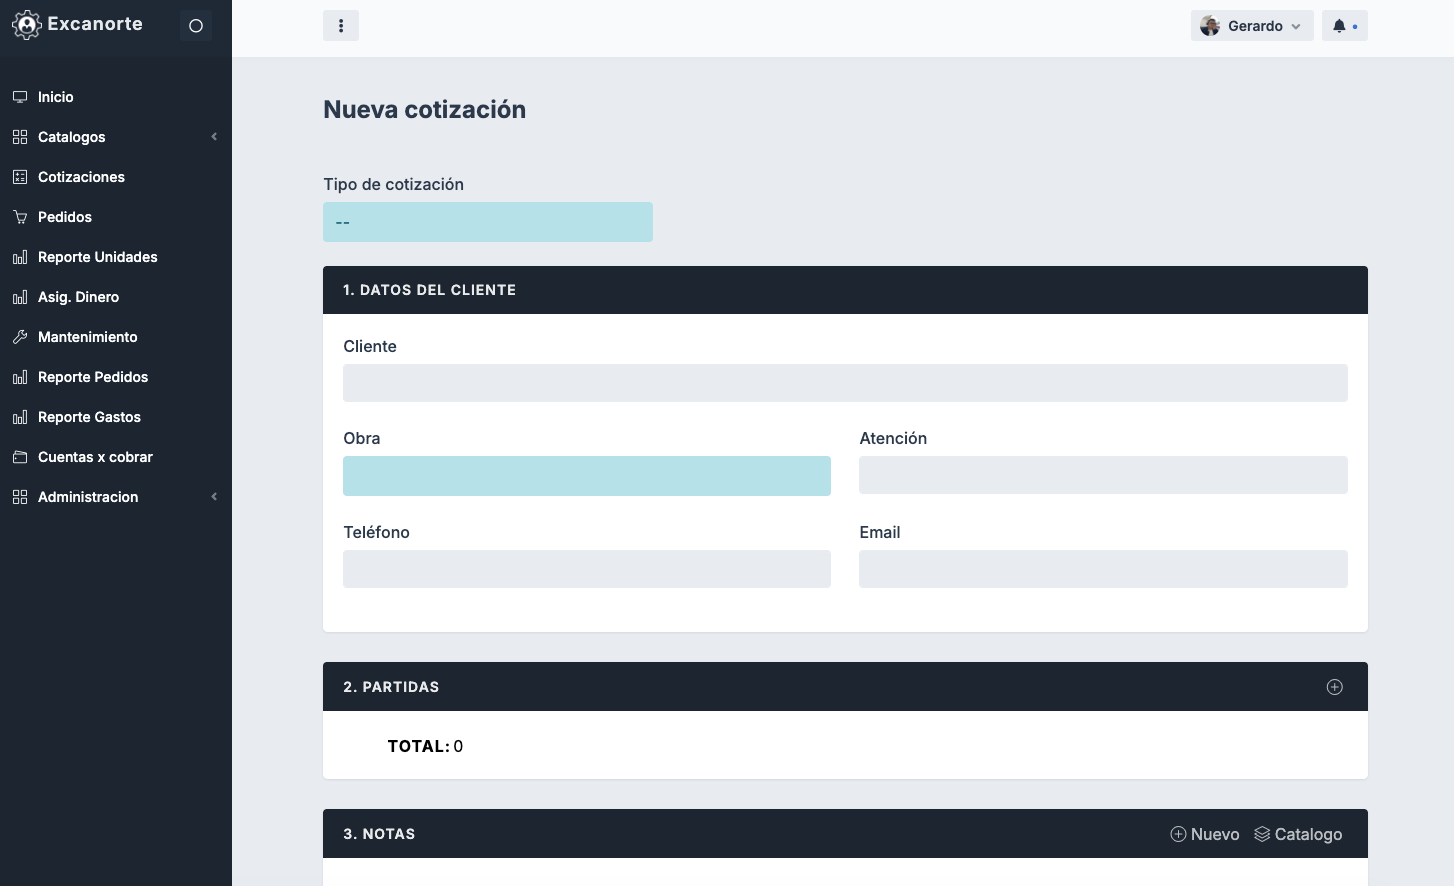Click the Excanorte gear logo icon
The height and width of the screenshot is (886, 1454).
[x=26, y=25]
